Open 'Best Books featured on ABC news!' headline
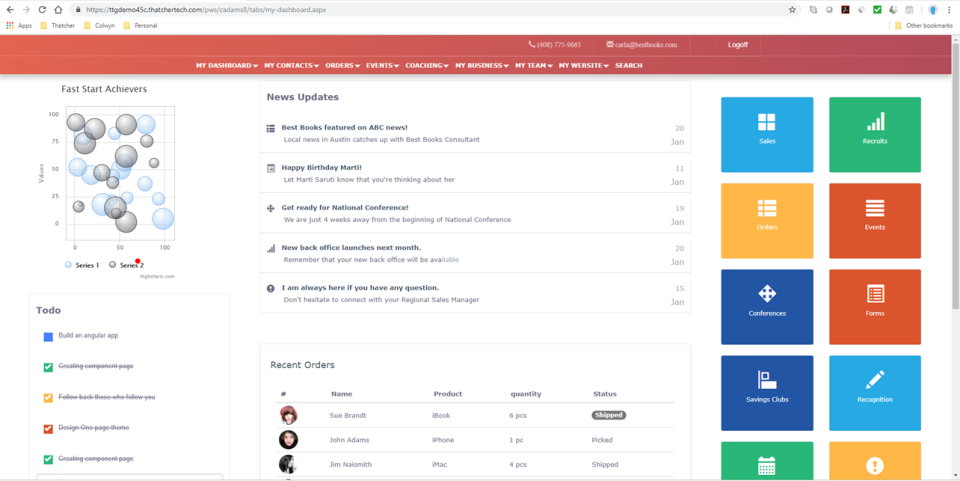This screenshot has width=960, height=481. 345,128
